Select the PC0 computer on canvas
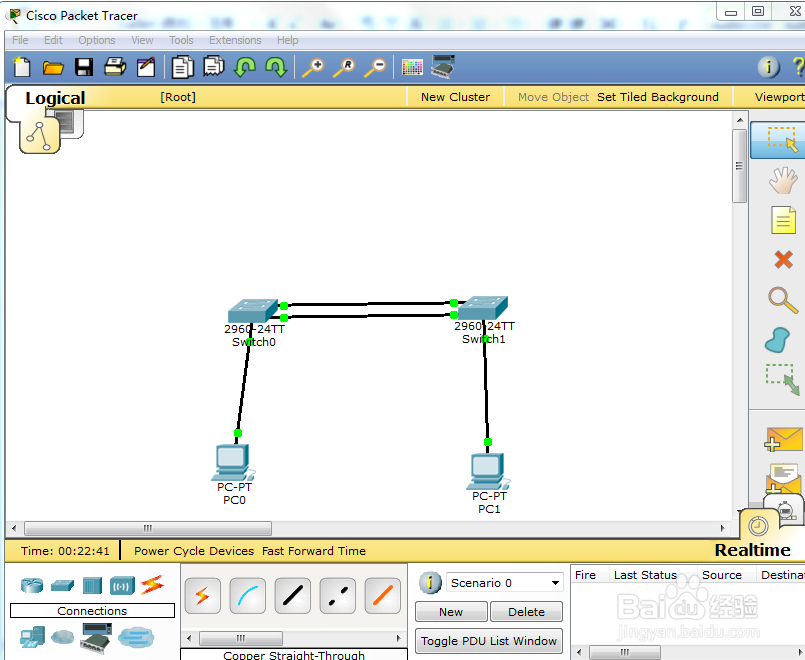This screenshot has width=805, height=660. 233,462
